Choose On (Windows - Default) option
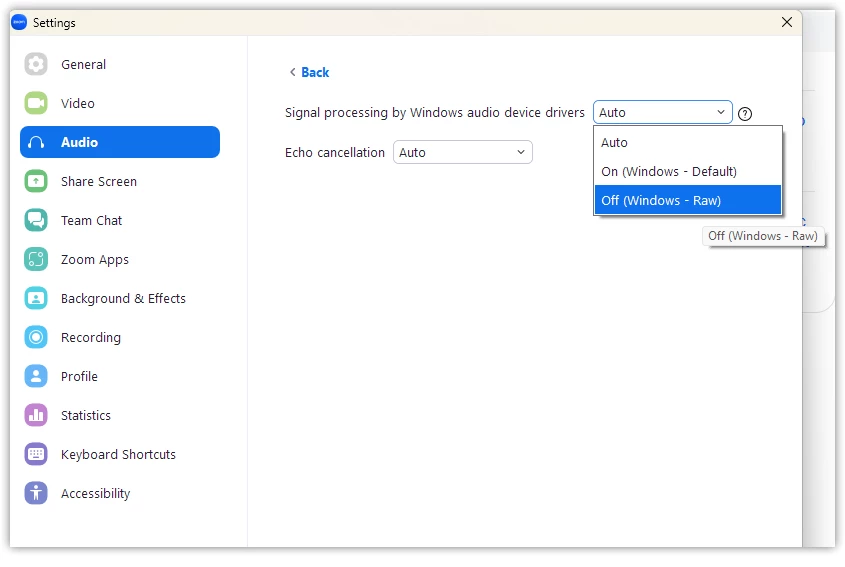The height and width of the screenshot is (567, 845). pyautogui.click(x=688, y=171)
